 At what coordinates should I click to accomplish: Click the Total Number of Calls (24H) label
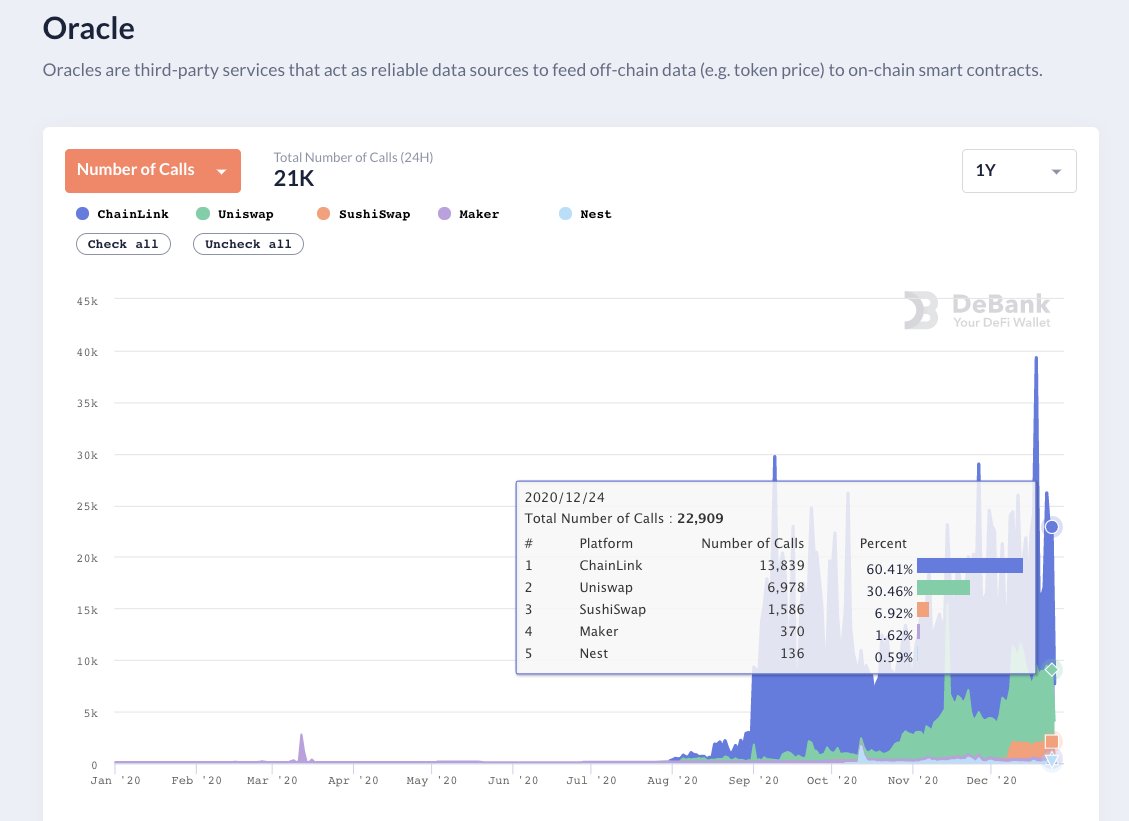pyautogui.click(x=353, y=157)
